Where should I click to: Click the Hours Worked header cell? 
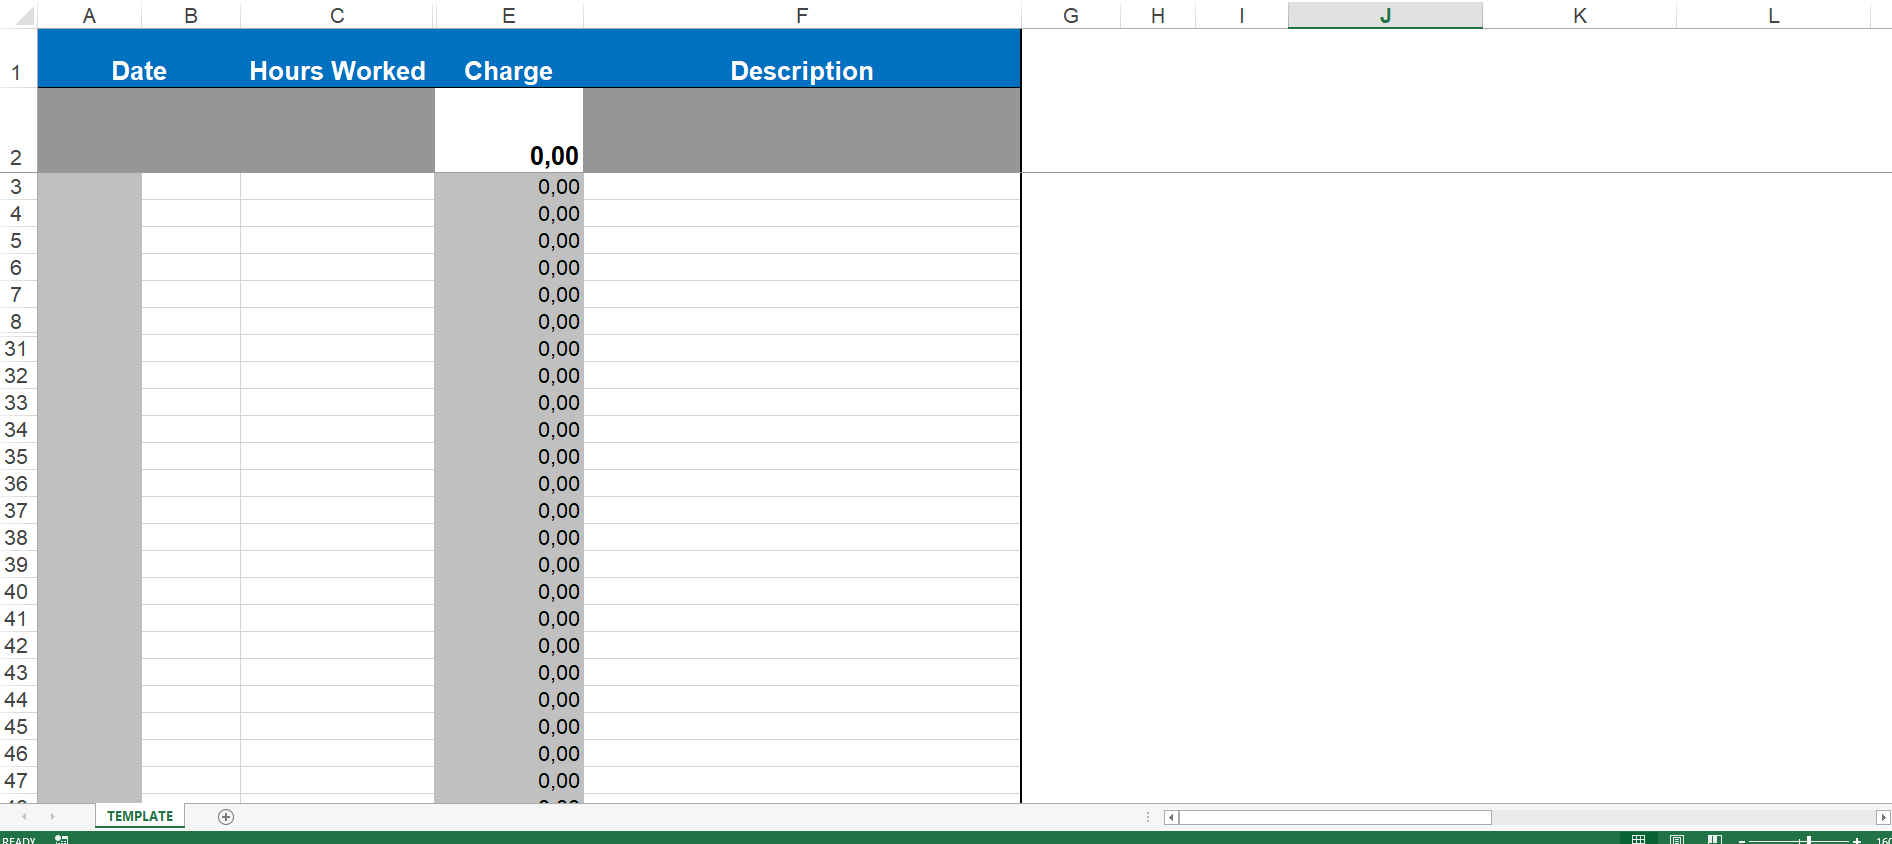(x=337, y=59)
